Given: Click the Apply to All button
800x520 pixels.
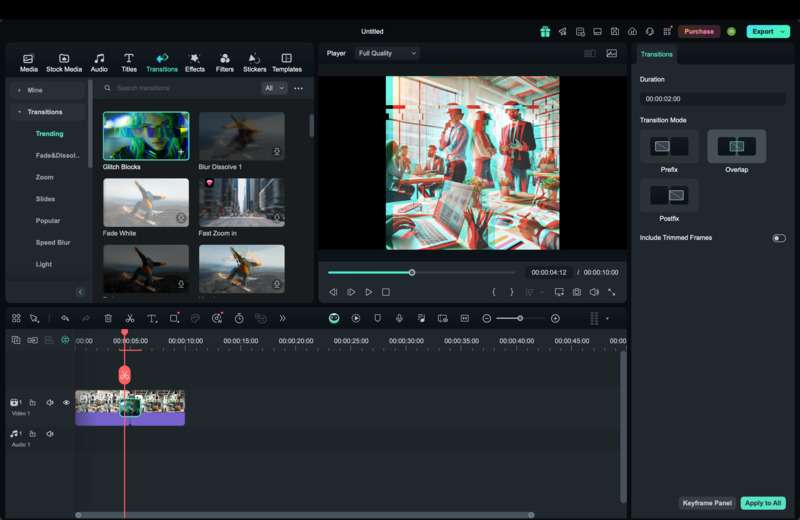Looking at the screenshot, I should (x=763, y=503).
